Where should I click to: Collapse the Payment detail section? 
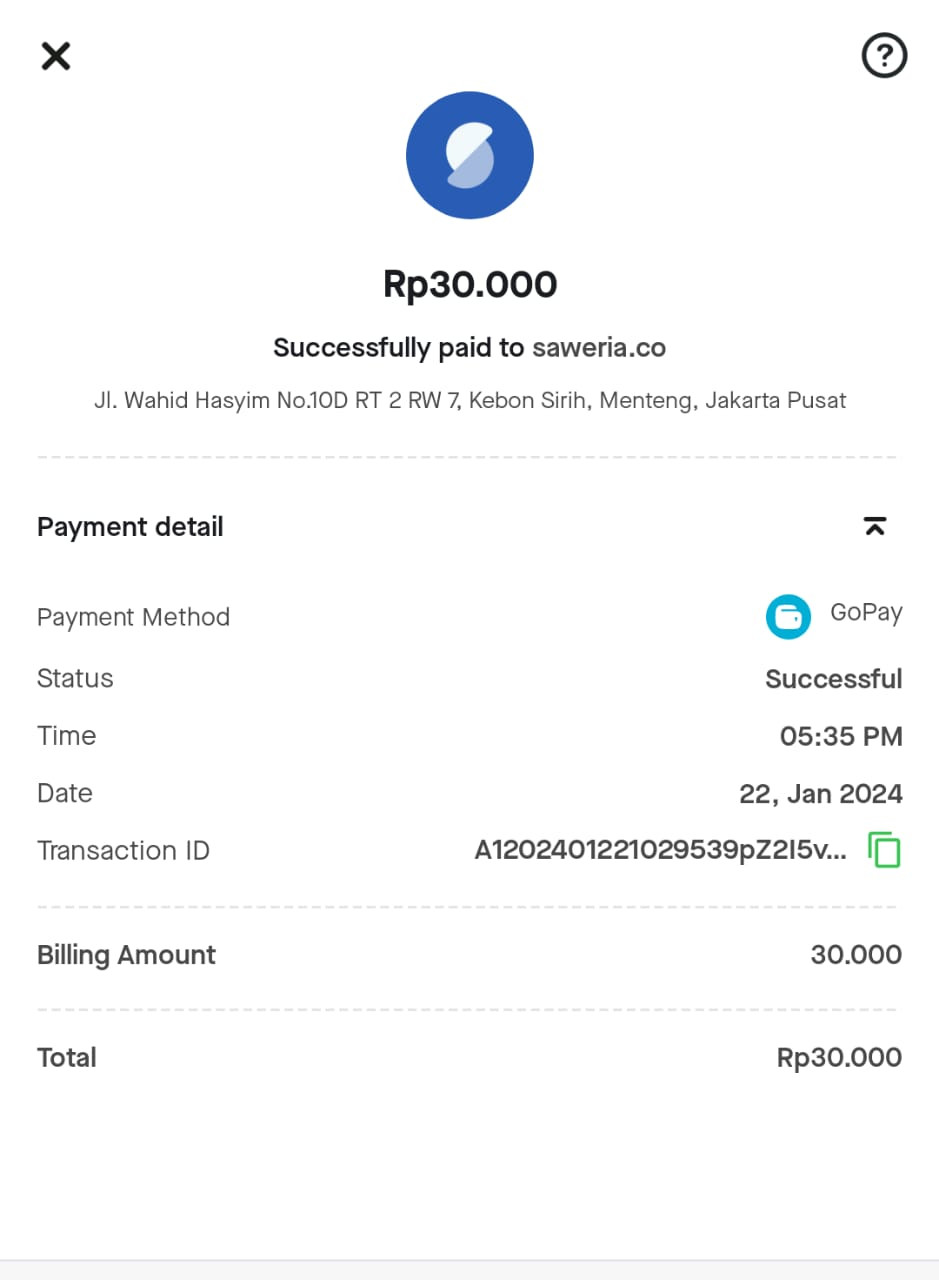875,527
